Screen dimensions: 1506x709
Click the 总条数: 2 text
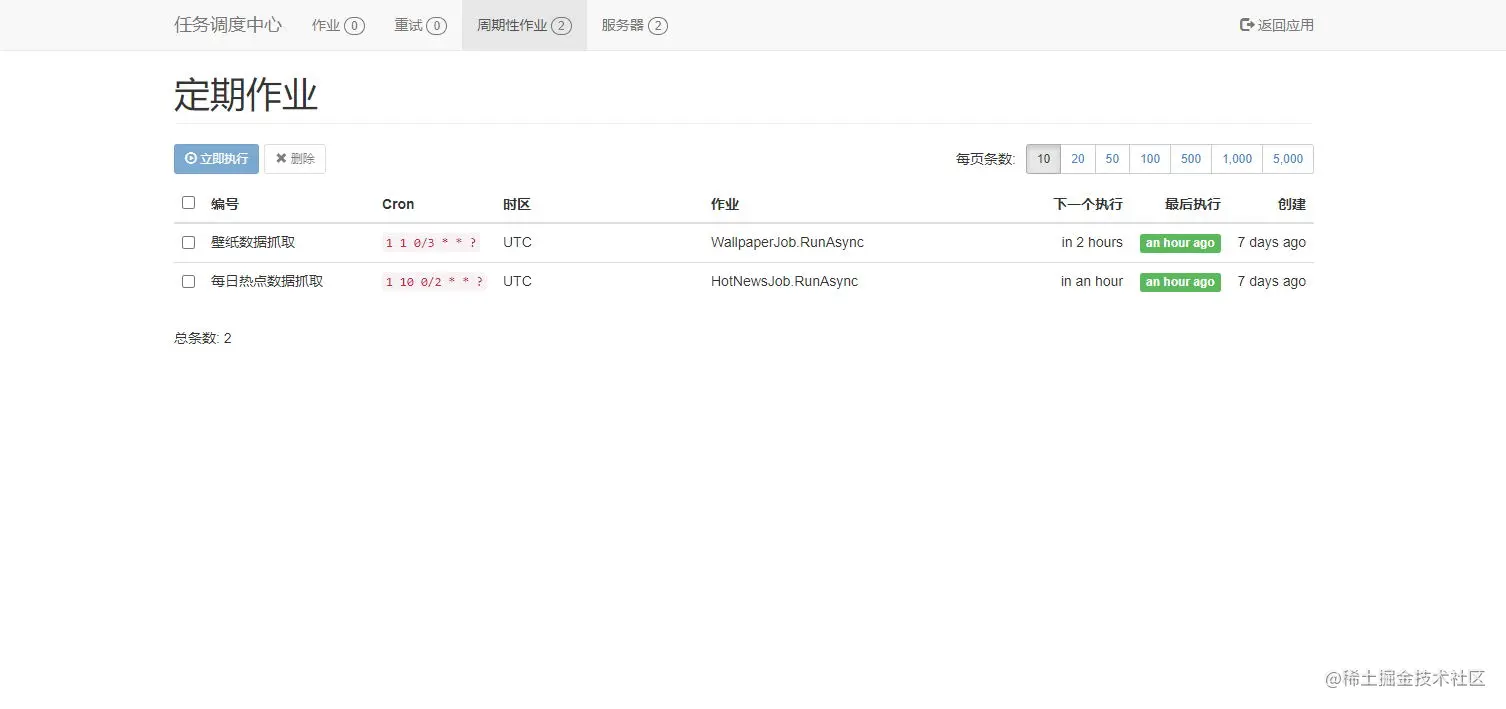pyautogui.click(x=203, y=338)
